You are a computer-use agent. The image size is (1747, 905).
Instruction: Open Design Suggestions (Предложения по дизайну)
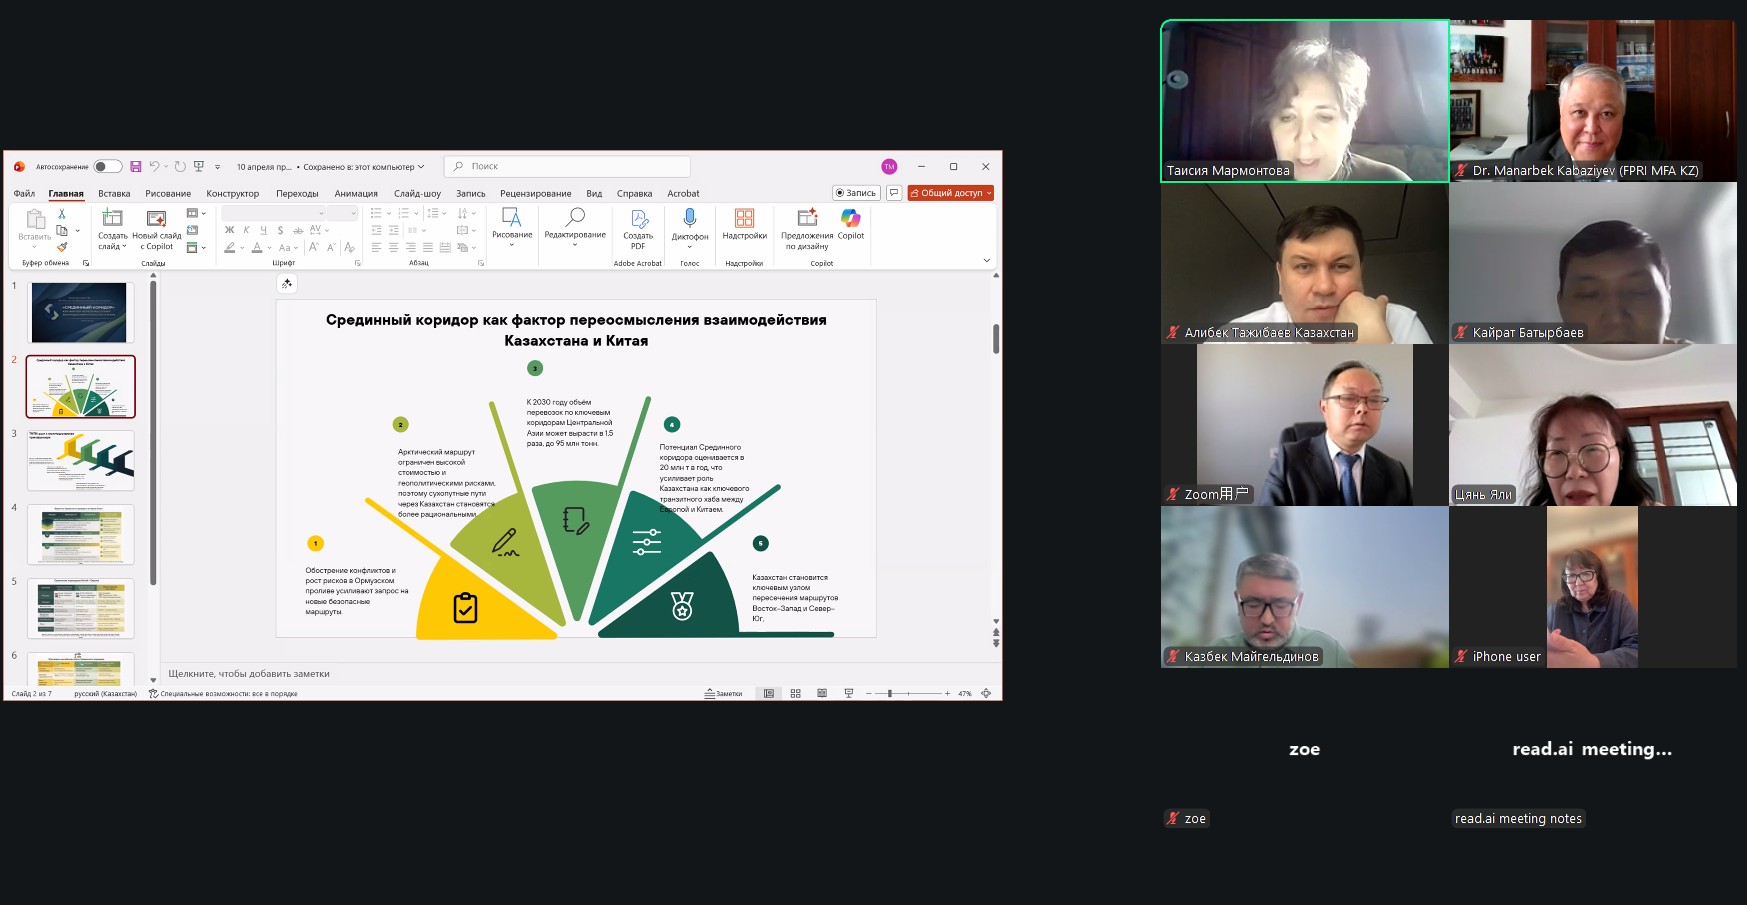point(806,219)
